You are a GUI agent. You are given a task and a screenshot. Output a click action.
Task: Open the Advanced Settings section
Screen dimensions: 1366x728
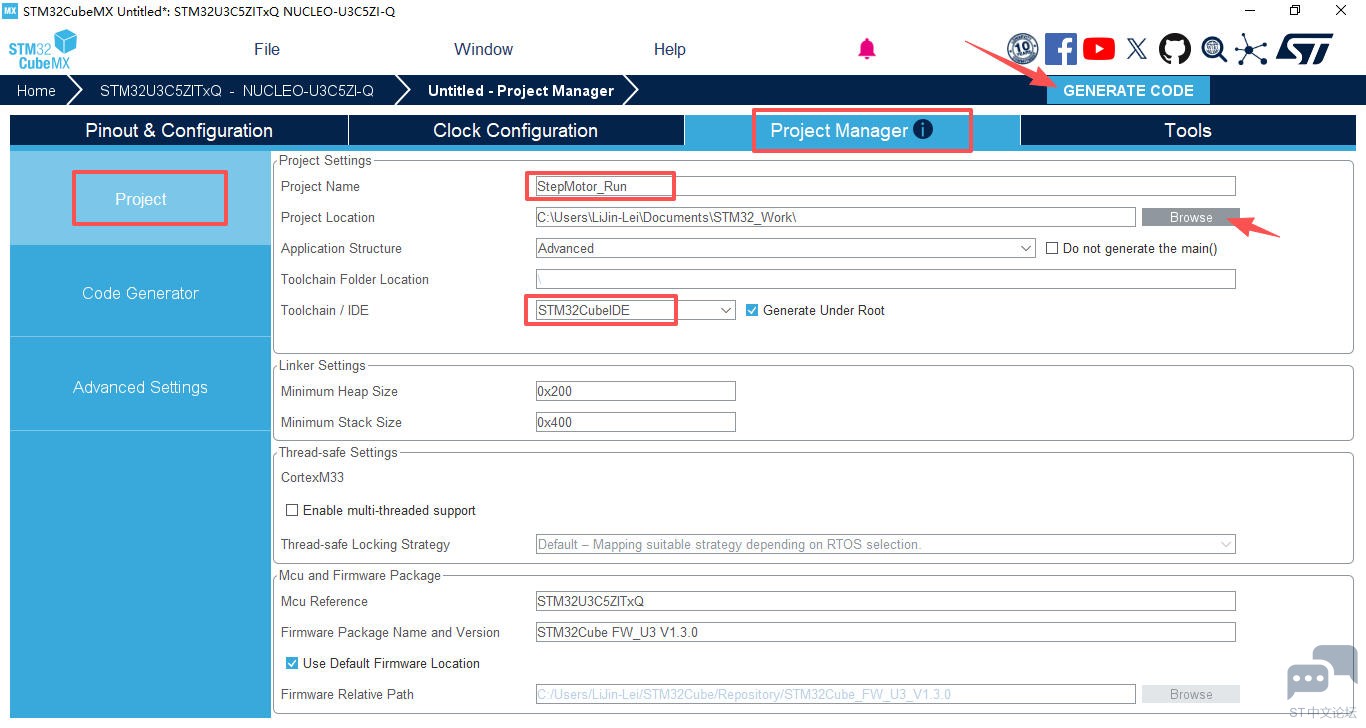pyautogui.click(x=141, y=387)
